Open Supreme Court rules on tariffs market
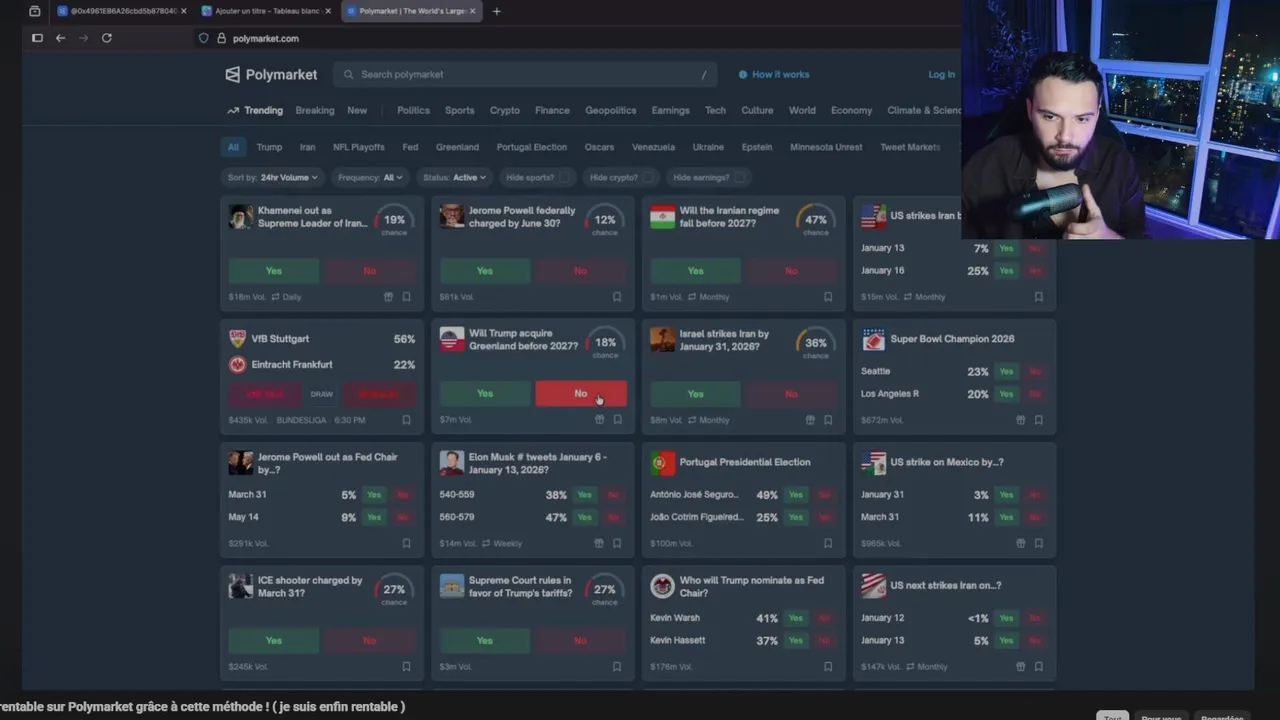1280x720 pixels. point(520,586)
